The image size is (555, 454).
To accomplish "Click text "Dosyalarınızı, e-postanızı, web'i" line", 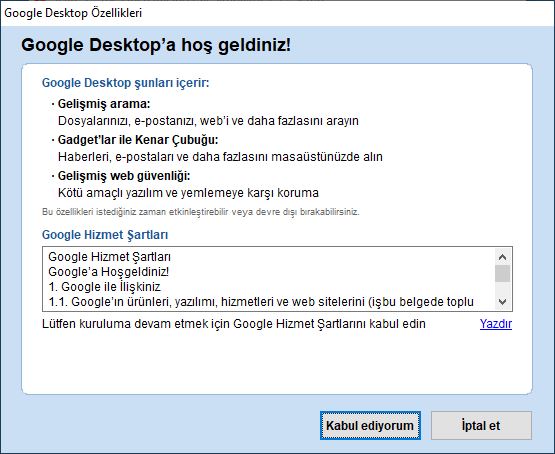I will tap(208, 121).
